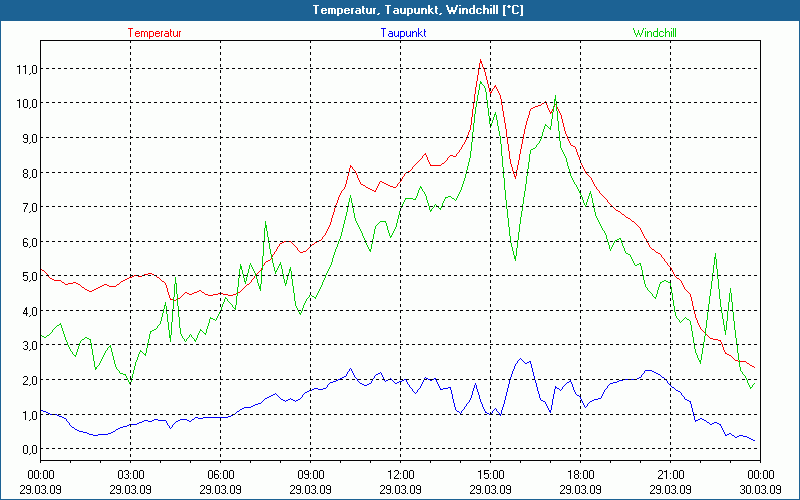
Task: Select the 5,0 y-axis label
Action: (29, 276)
